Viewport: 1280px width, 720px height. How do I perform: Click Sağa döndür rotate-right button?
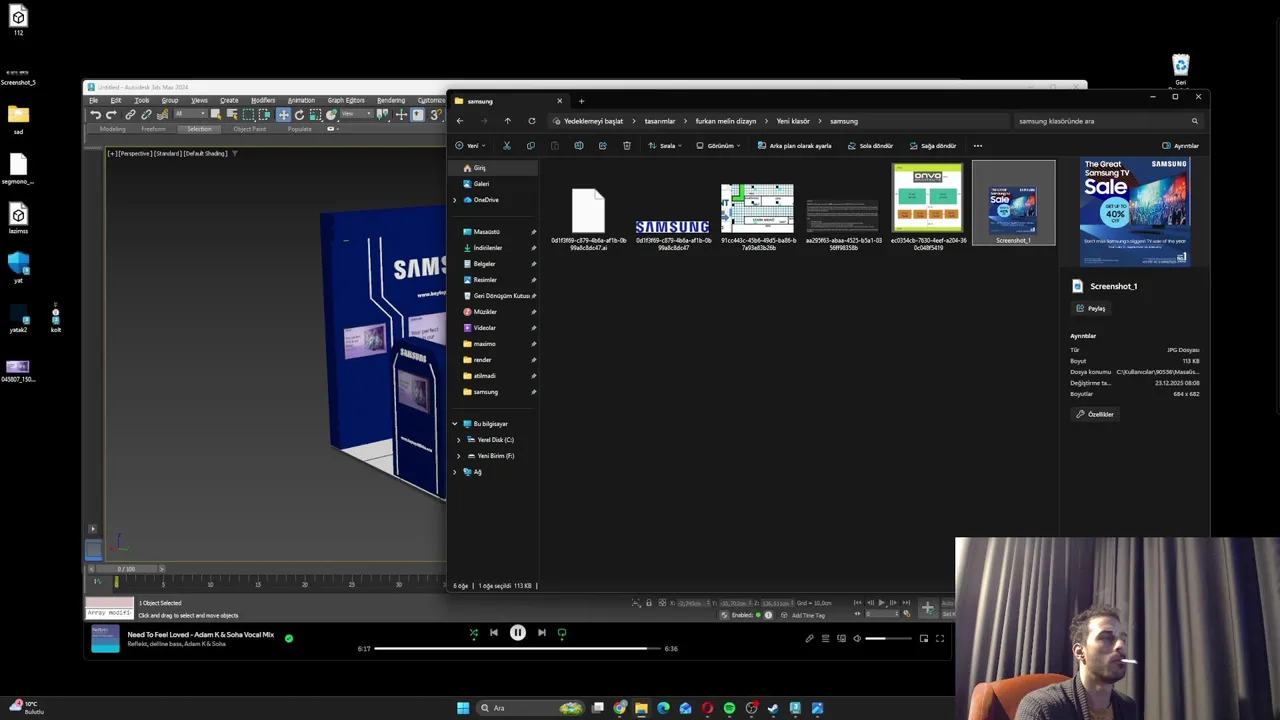pyautogui.click(x=932, y=146)
